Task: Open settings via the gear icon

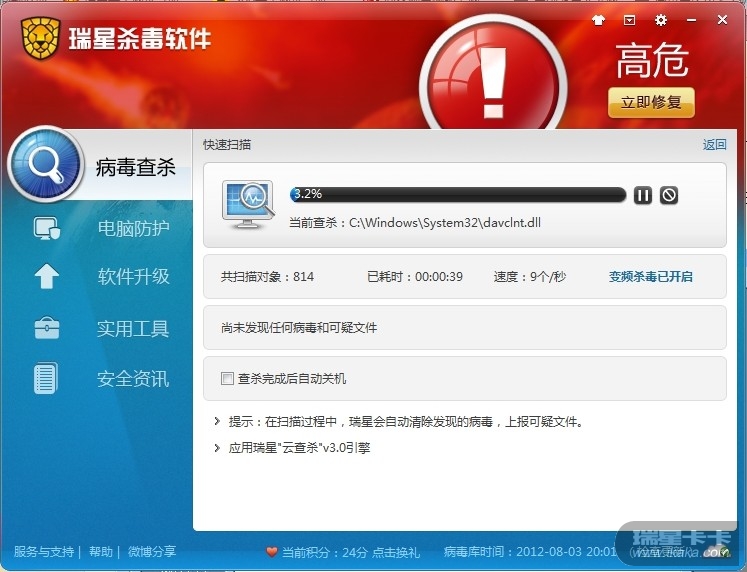Action: [x=661, y=20]
